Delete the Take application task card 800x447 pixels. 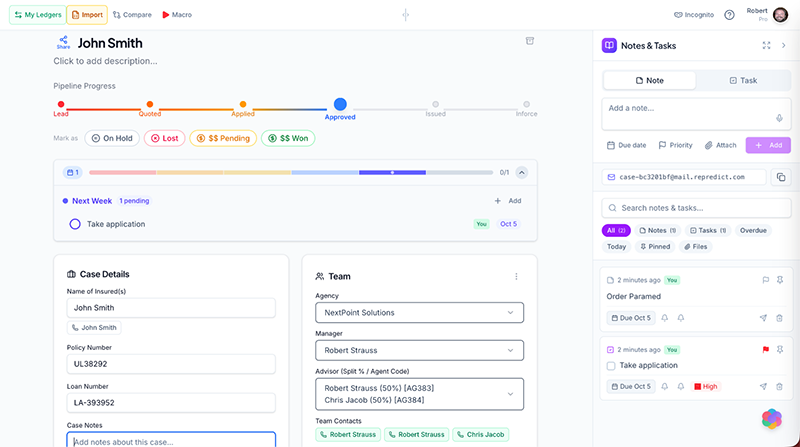(x=779, y=386)
